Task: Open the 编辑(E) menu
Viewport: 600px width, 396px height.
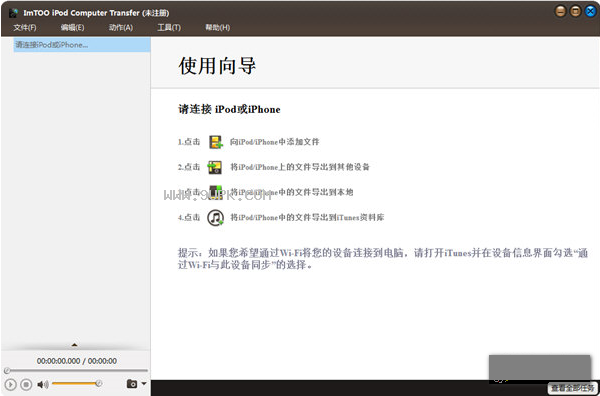Action: (72, 28)
